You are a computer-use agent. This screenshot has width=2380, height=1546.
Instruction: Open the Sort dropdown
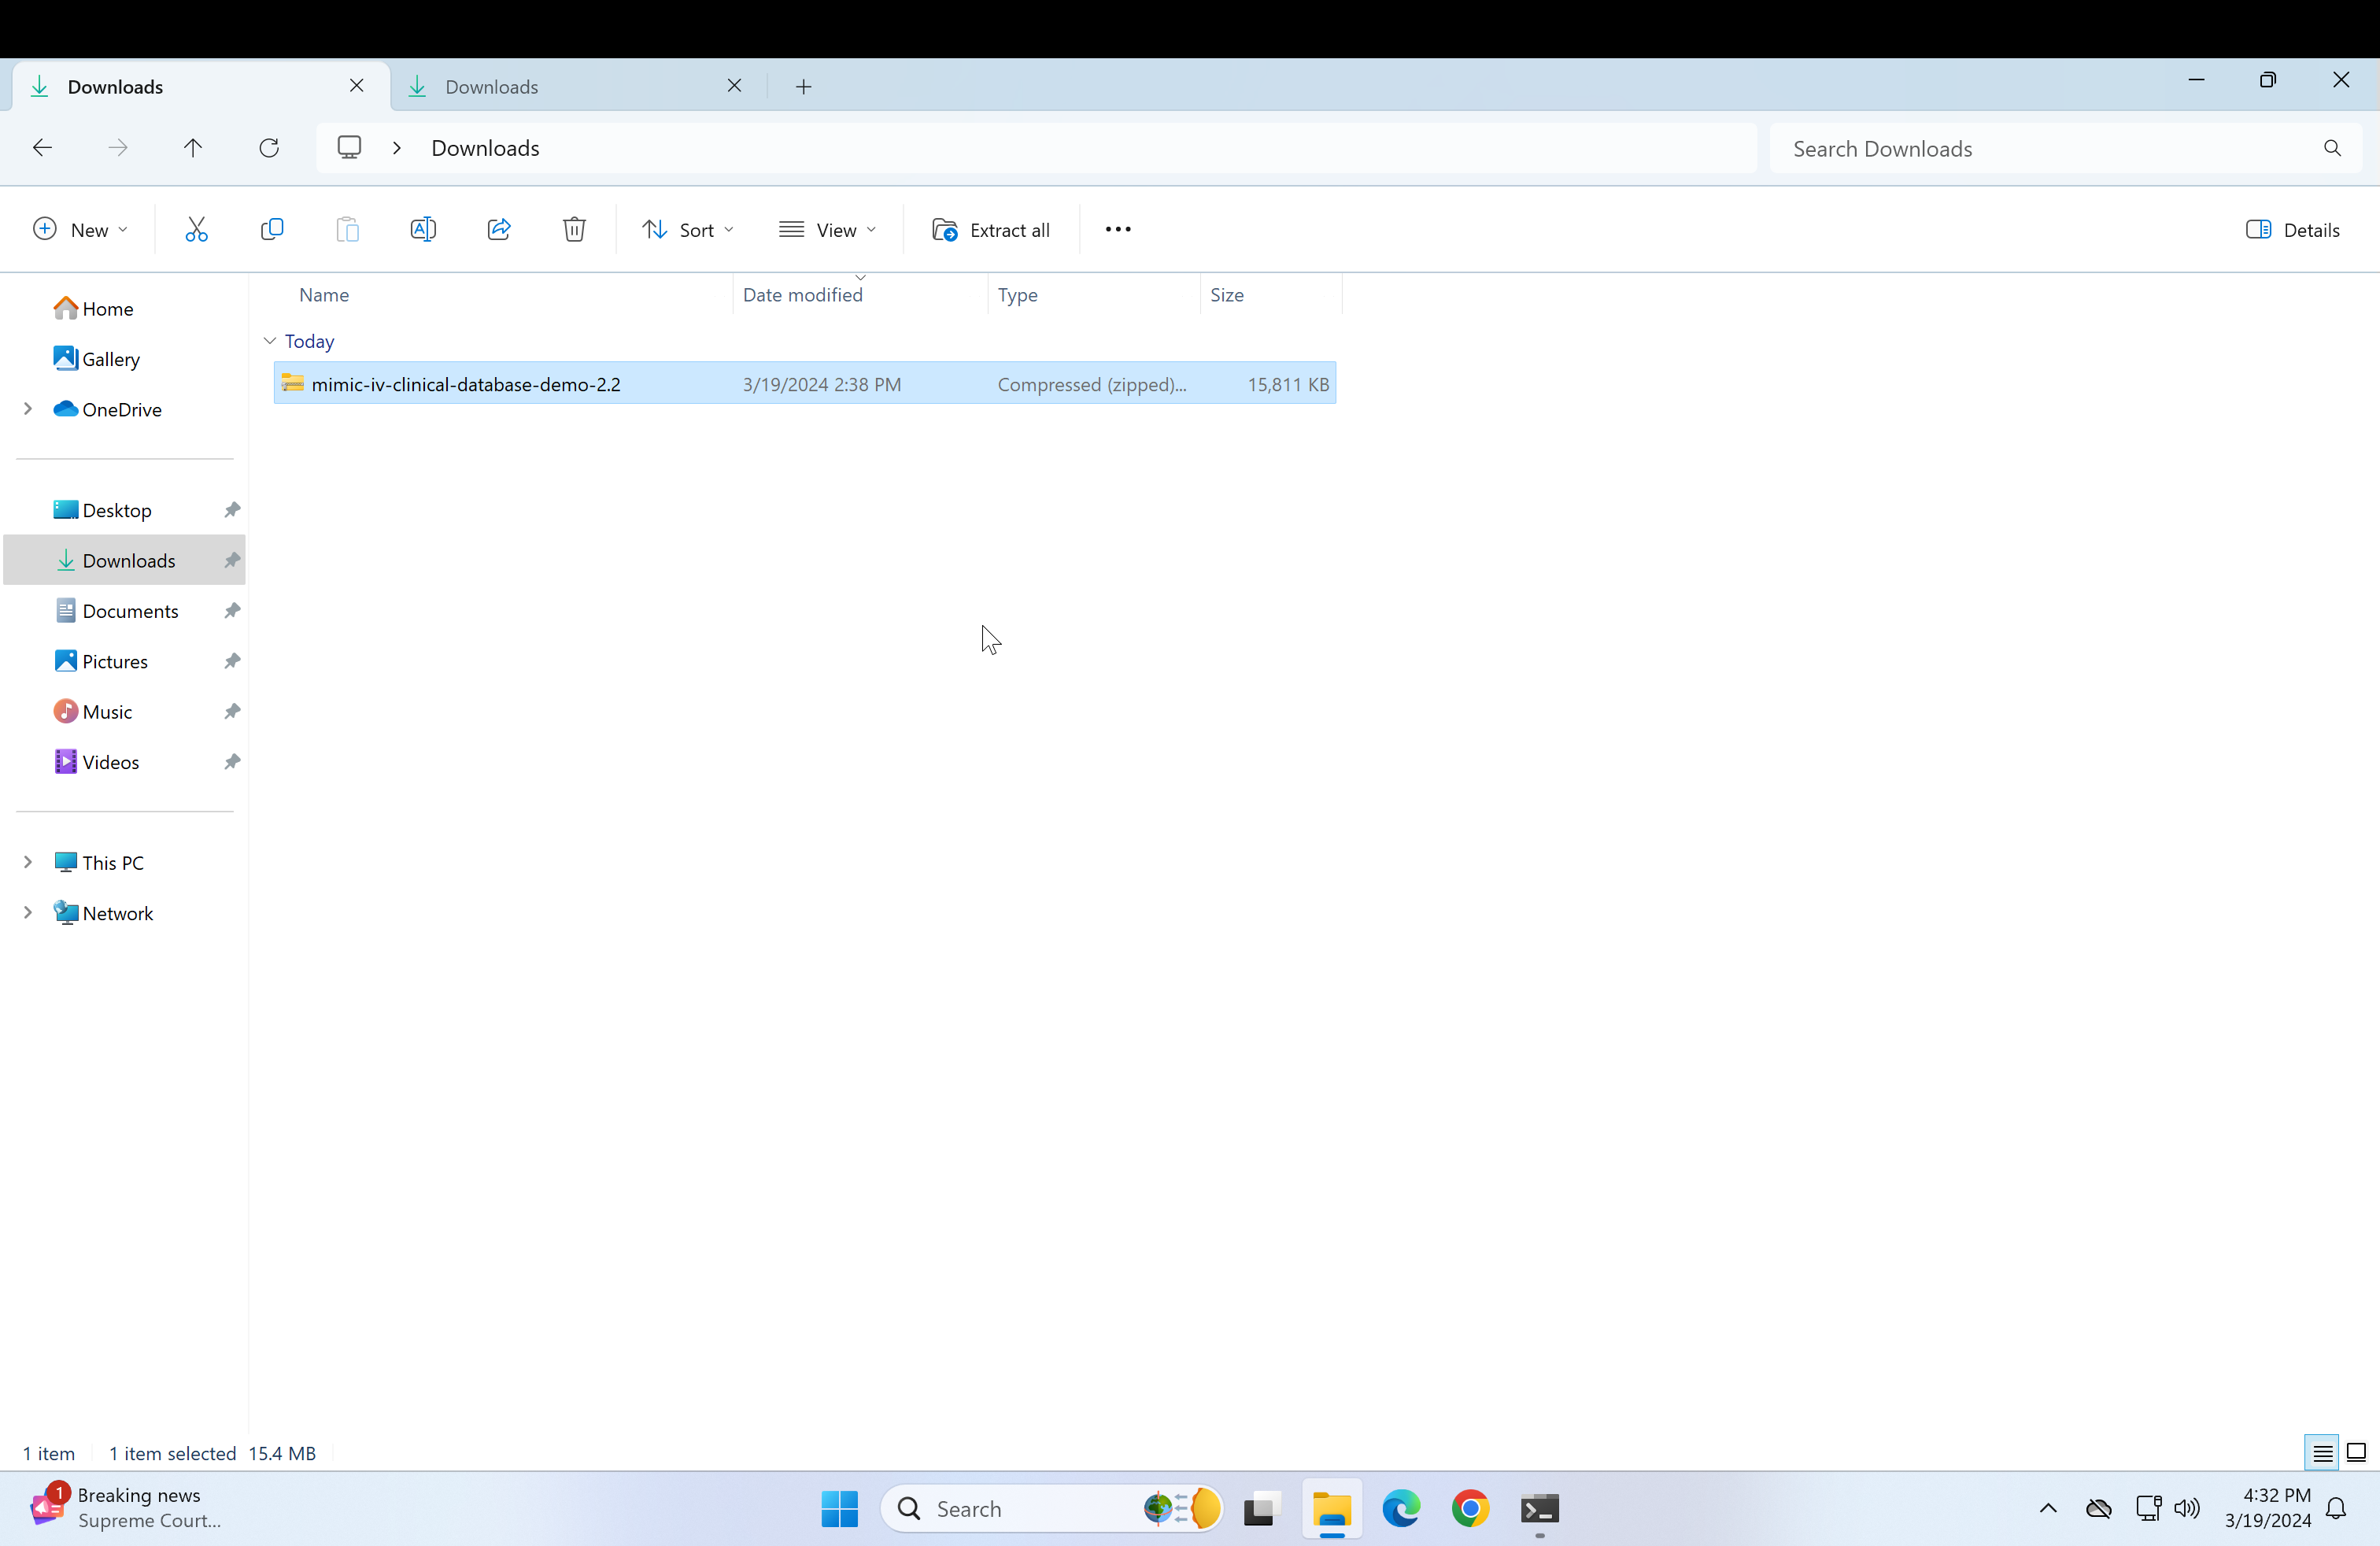[x=688, y=230]
